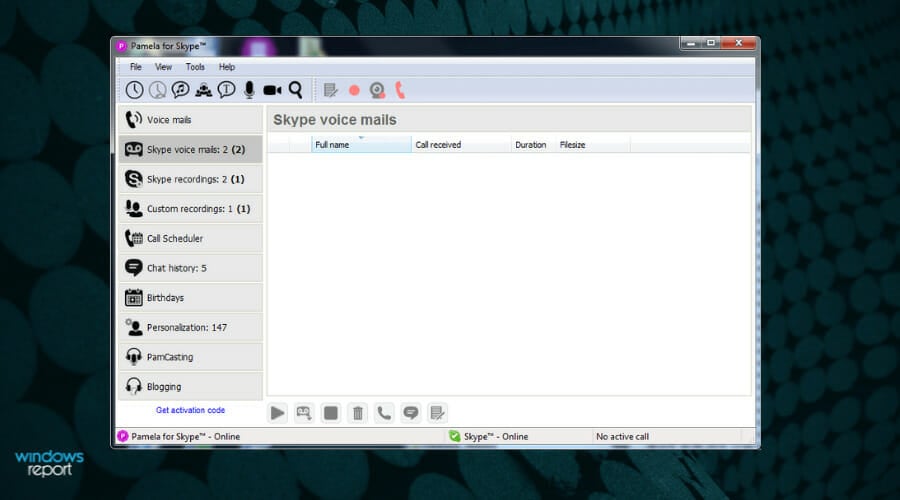This screenshot has width=900, height=500.
Task: Click the purple Pamela status bar icon
Action: (x=122, y=436)
